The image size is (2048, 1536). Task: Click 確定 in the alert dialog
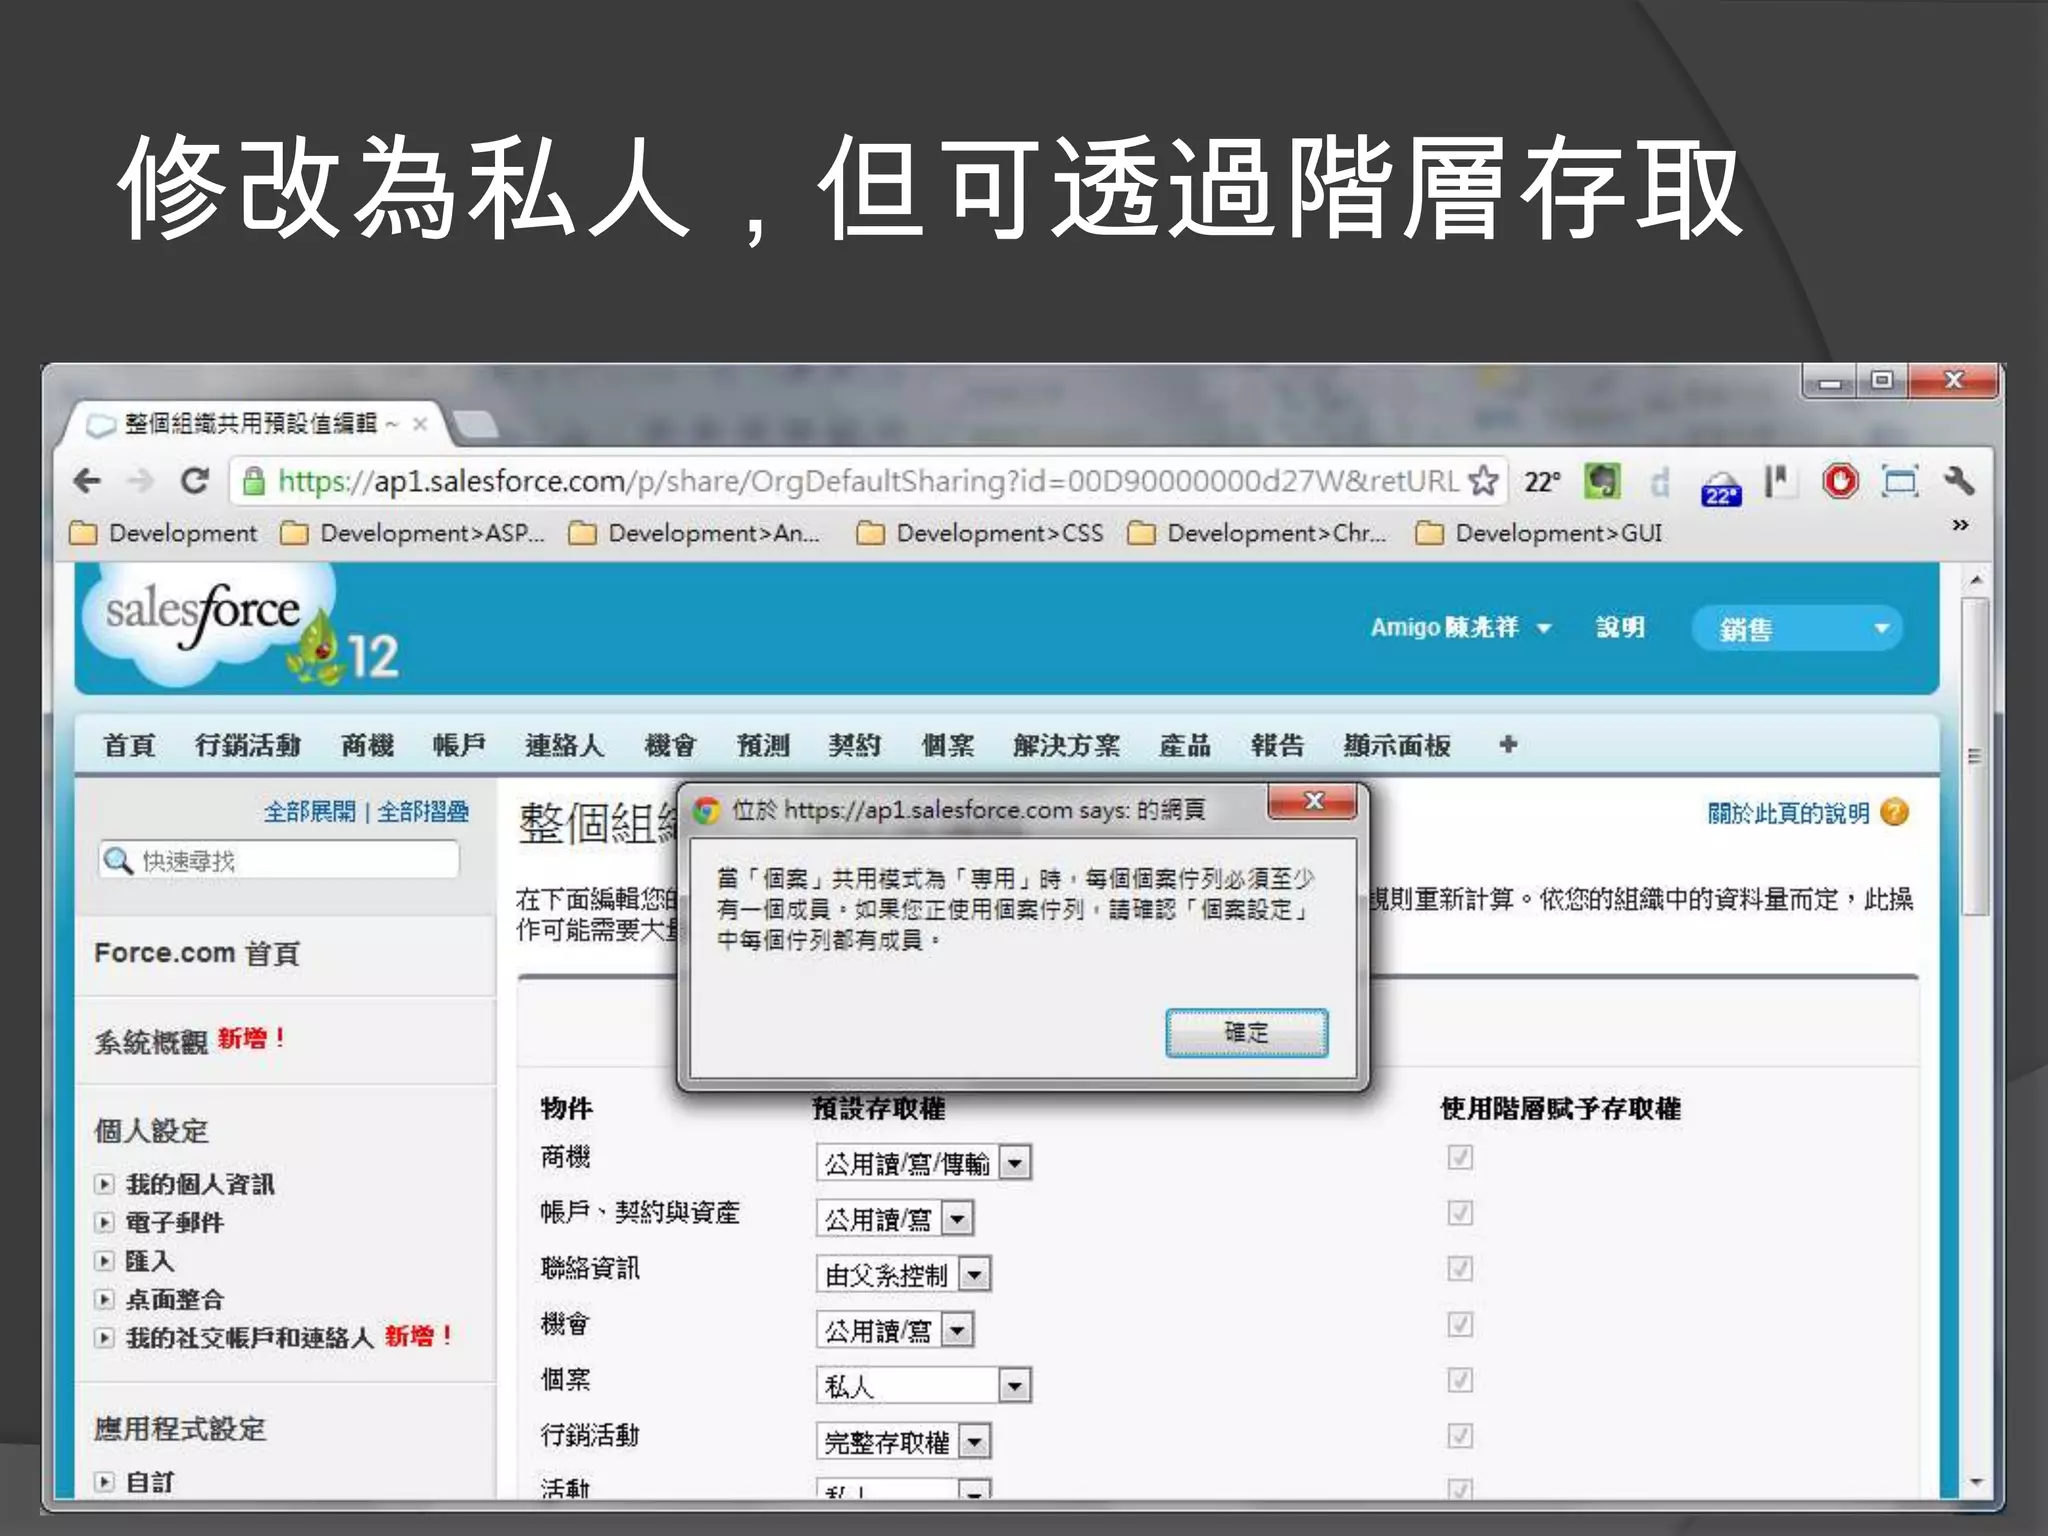[1247, 1032]
